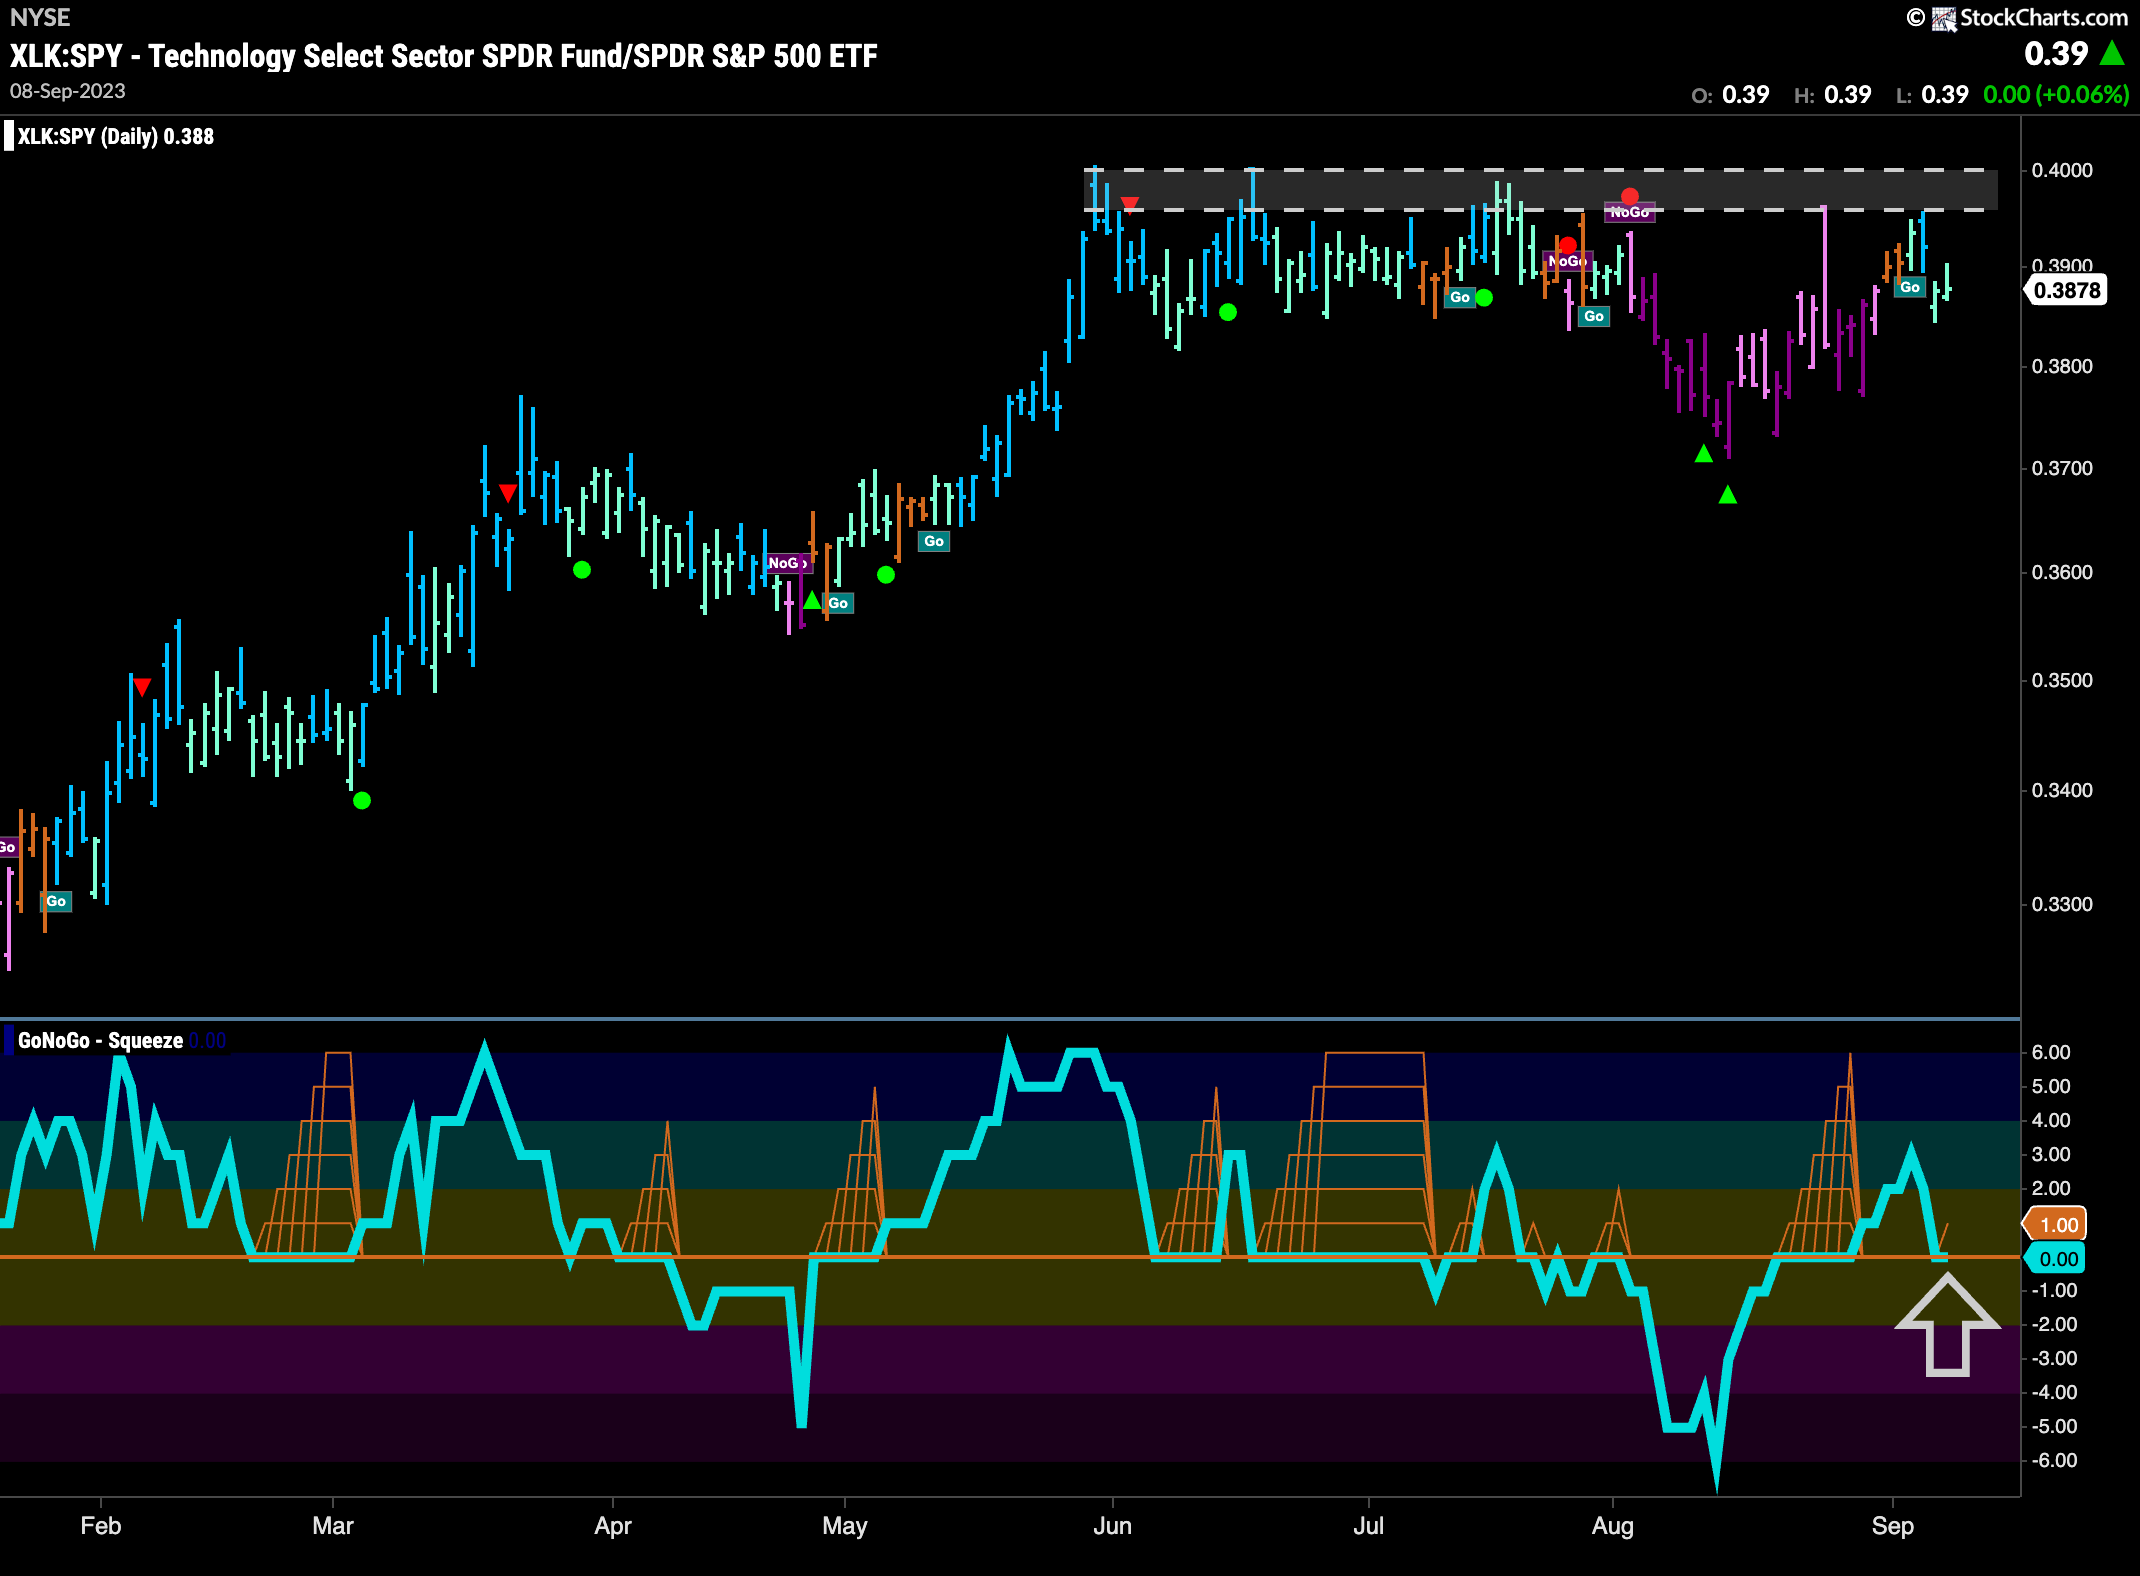Click the Jul time axis label

pyautogui.click(x=1369, y=1526)
